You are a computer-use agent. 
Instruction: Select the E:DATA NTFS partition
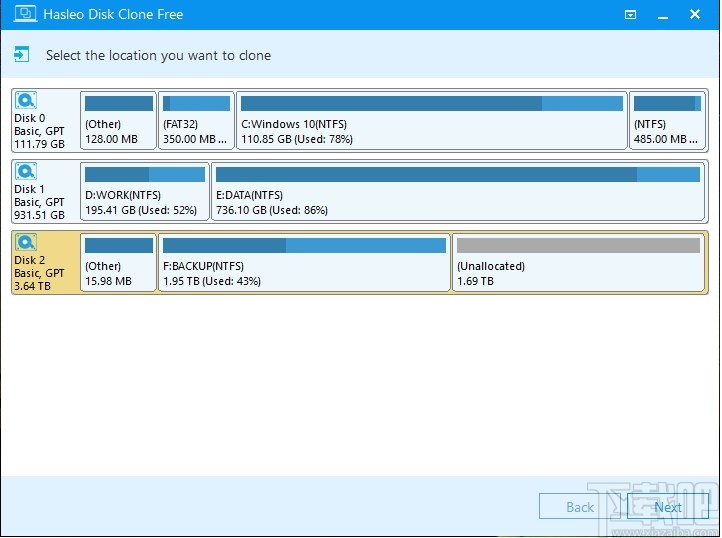(x=458, y=191)
